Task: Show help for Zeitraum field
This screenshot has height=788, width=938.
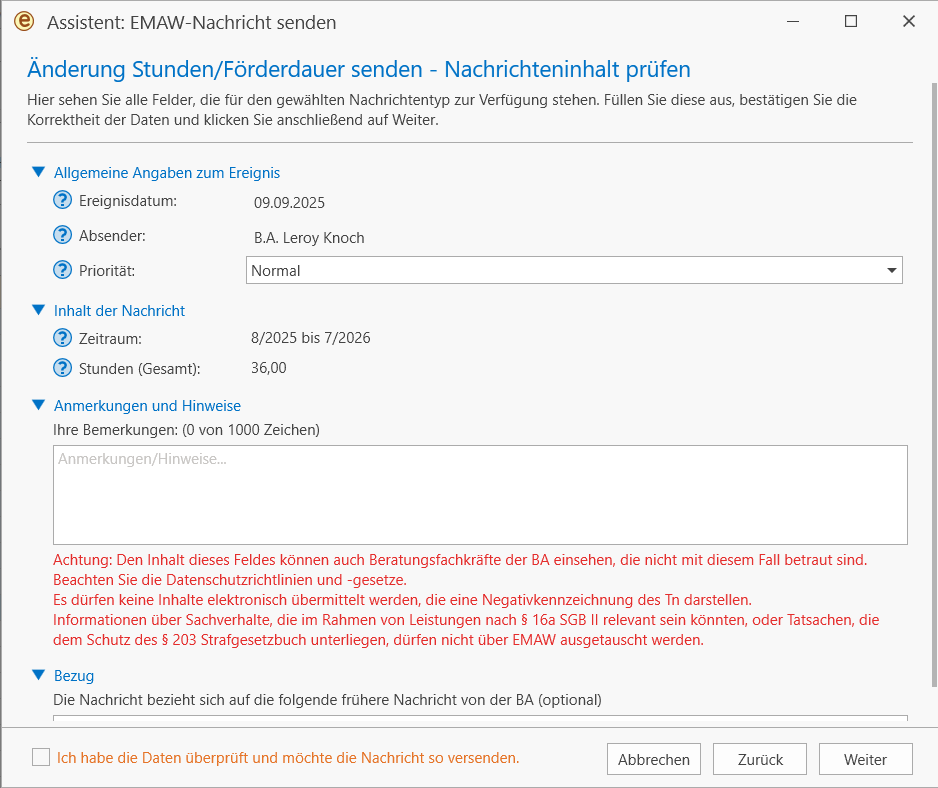Action: (62, 338)
